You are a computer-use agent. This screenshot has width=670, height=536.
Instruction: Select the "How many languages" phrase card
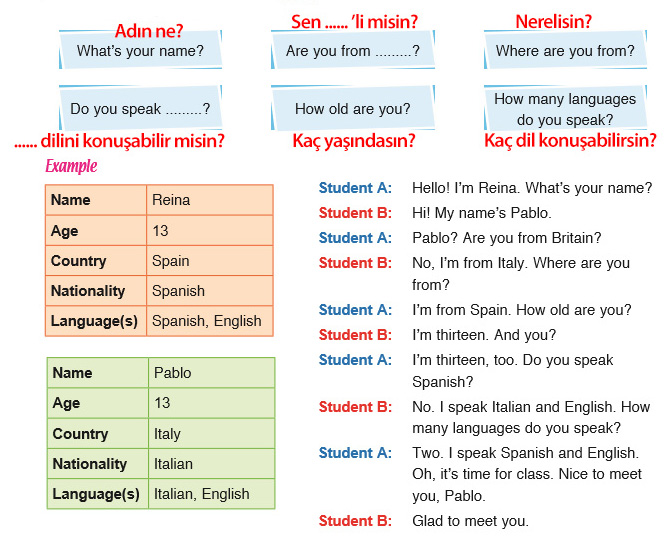click(x=565, y=109)
